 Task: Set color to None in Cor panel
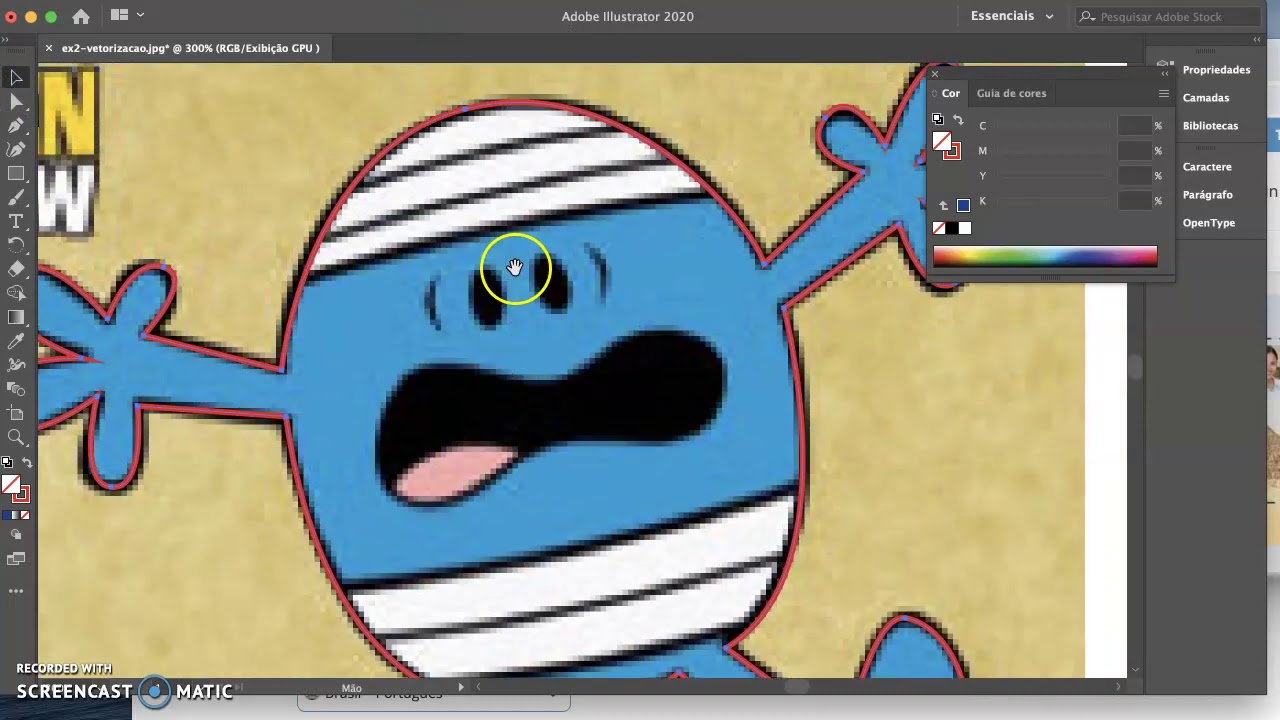939,229
